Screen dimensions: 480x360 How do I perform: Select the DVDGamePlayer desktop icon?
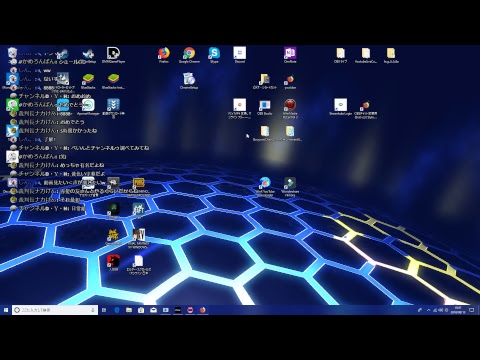pyautogui.click(x=113, y=54)
